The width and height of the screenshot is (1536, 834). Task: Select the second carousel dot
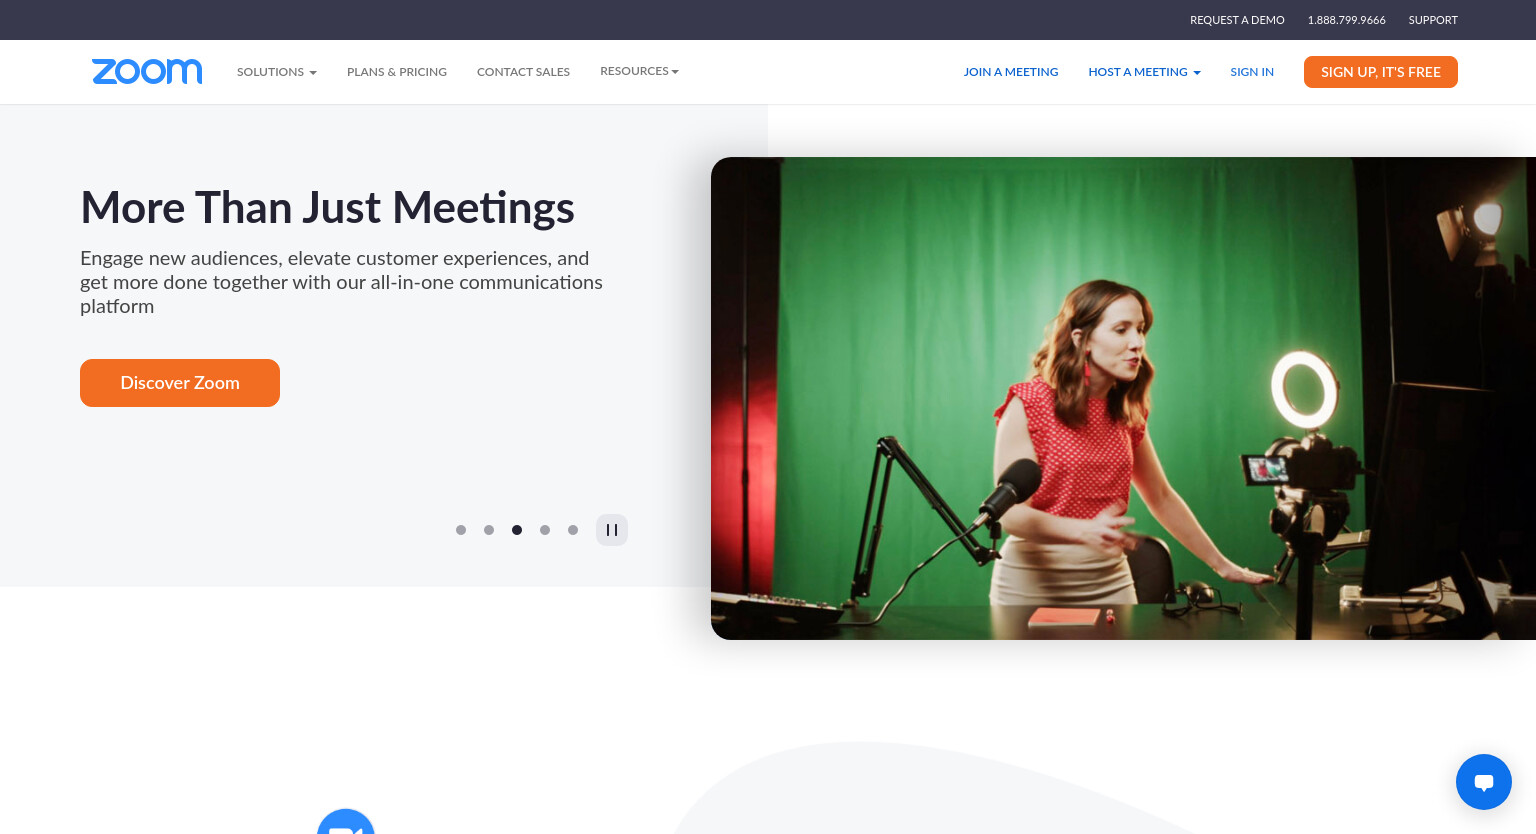489,530
